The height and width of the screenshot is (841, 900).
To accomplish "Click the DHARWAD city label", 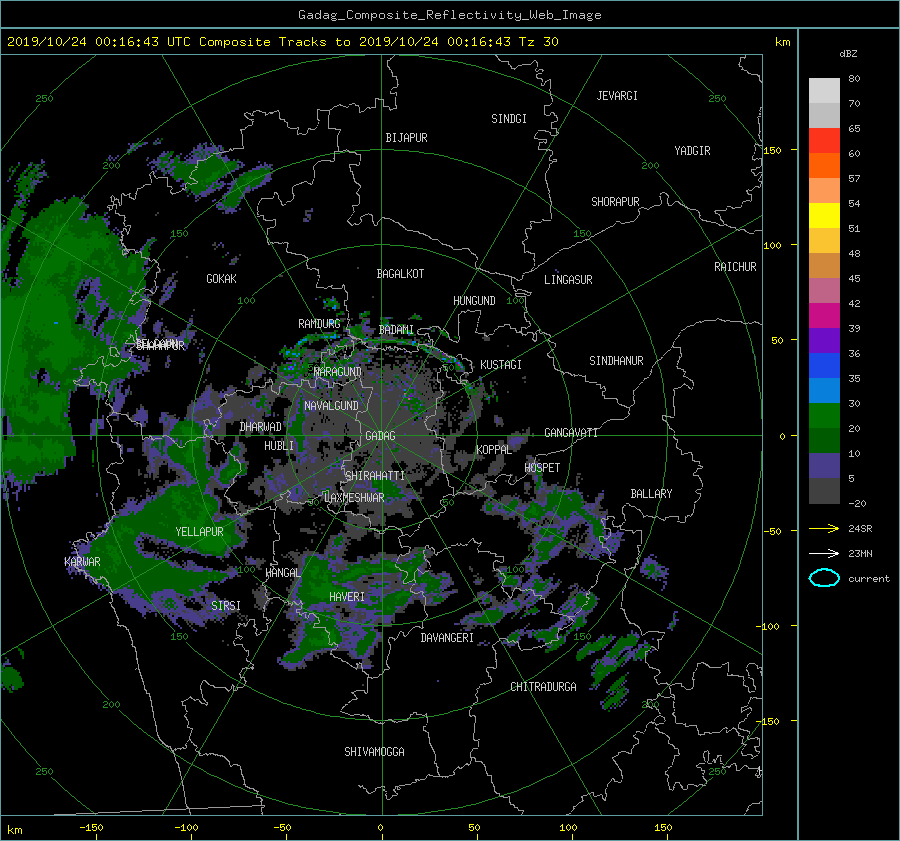I will [x=261, y=427].
